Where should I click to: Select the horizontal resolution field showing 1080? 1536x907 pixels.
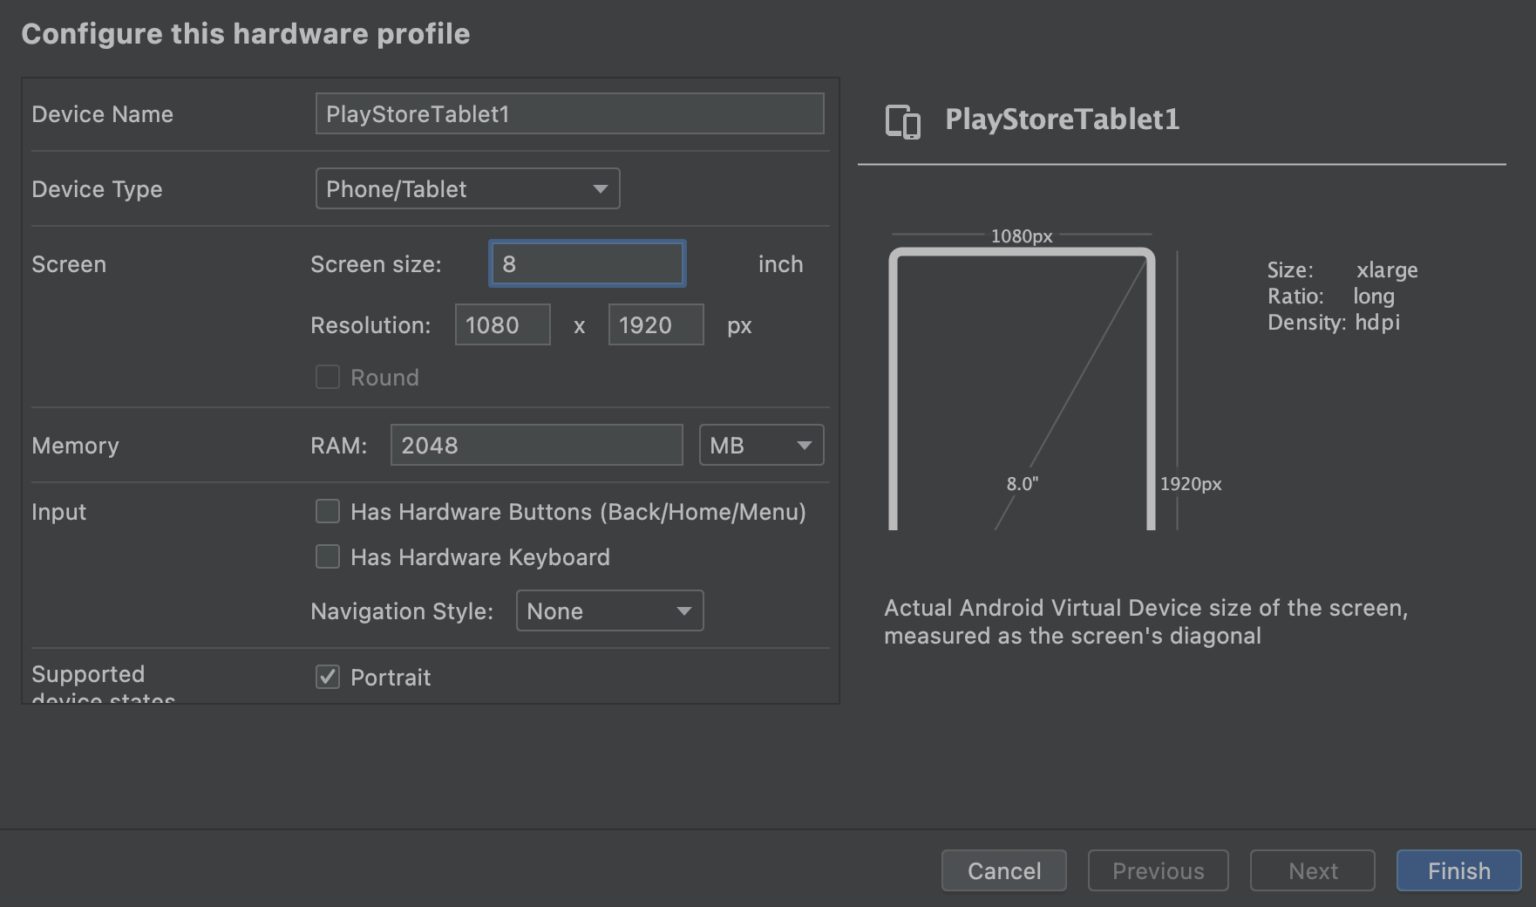point(502,324)
